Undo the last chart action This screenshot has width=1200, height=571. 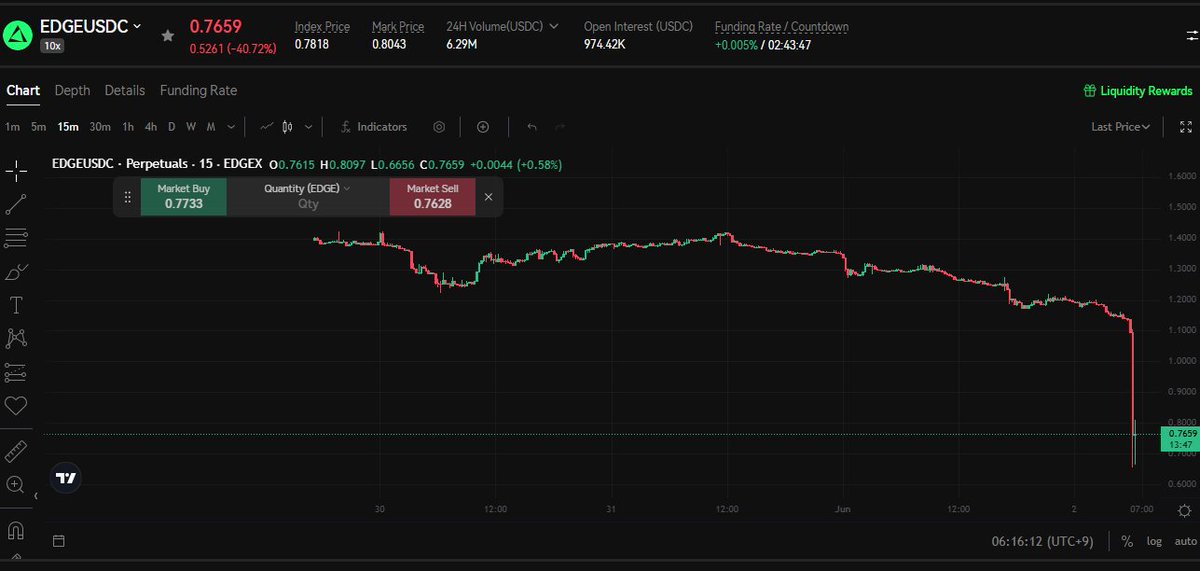point(532,127)
